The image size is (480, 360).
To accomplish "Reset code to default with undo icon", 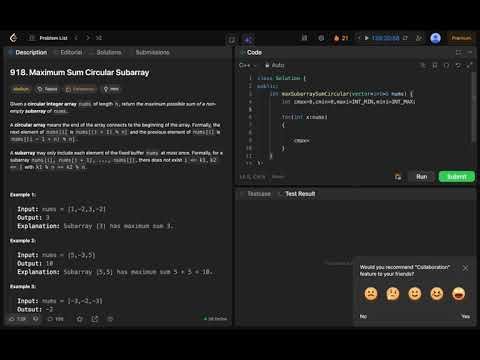I will [458, 65].
